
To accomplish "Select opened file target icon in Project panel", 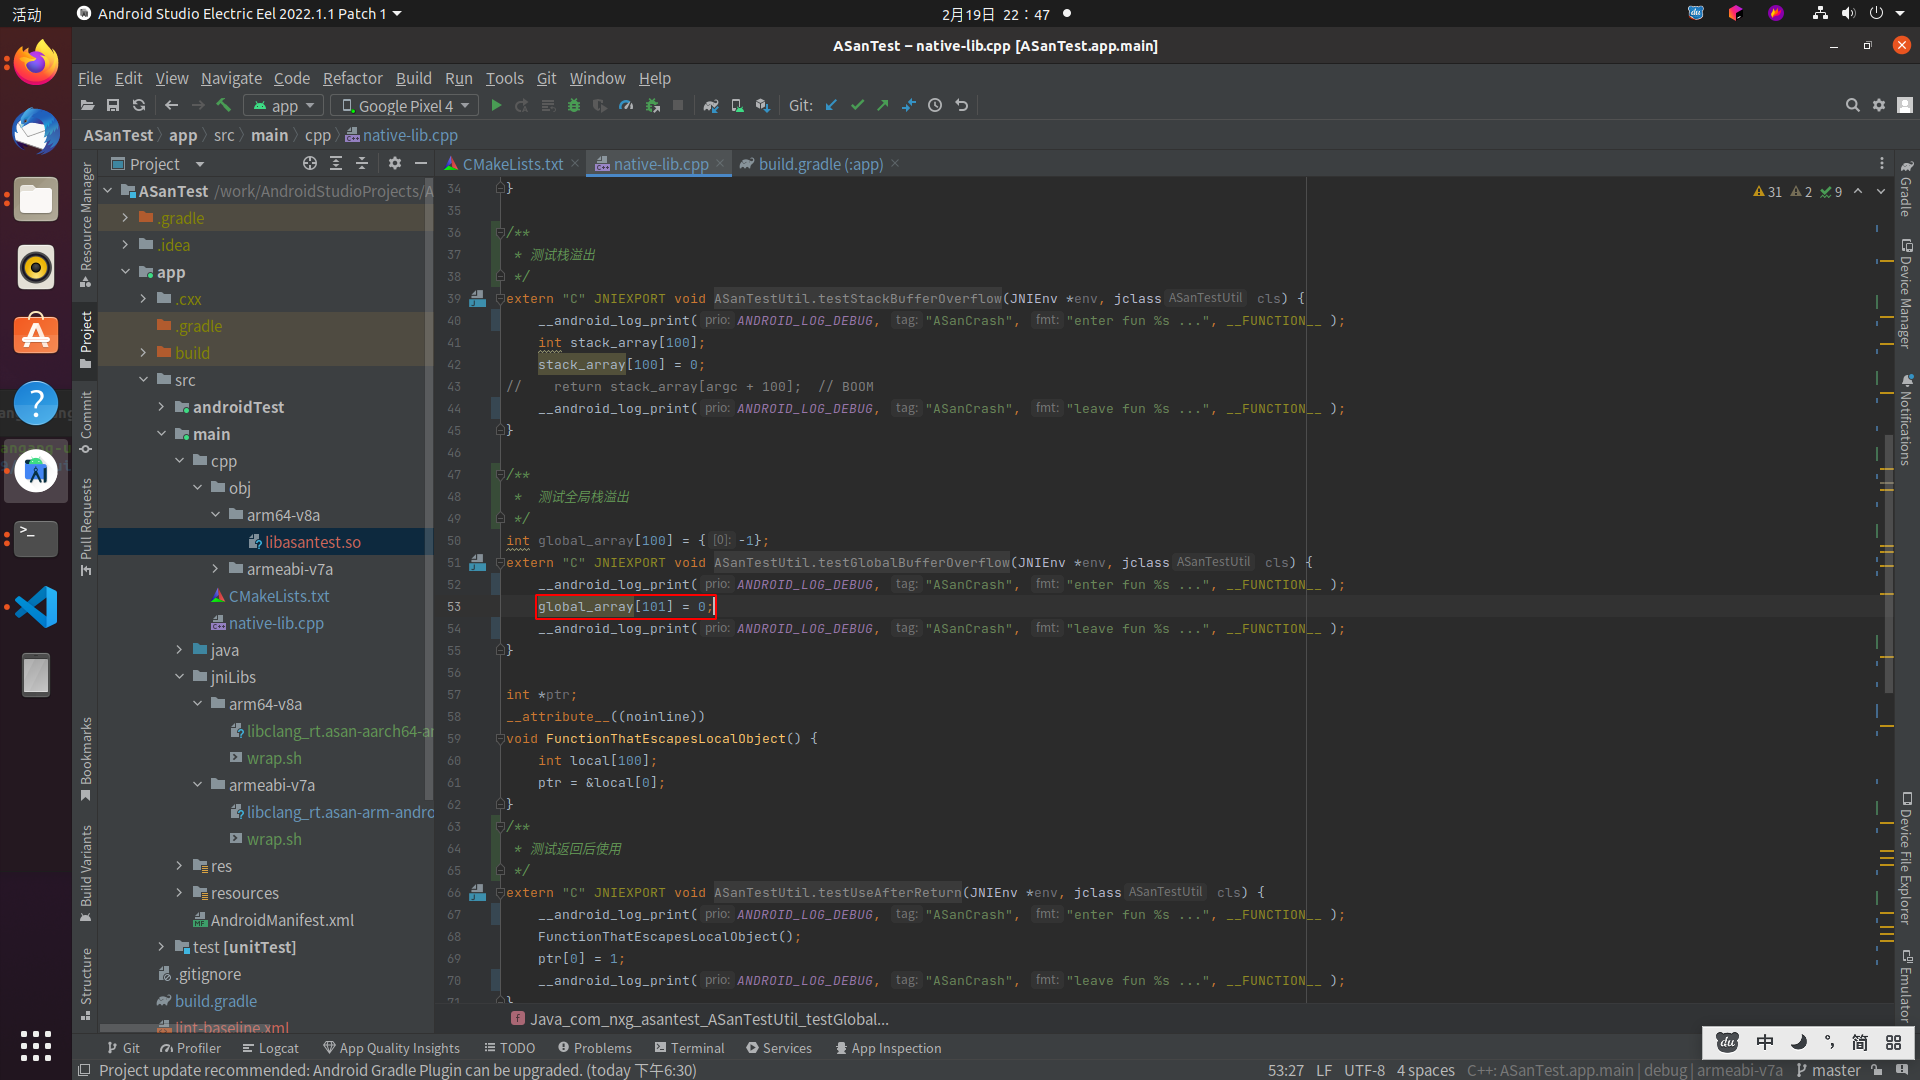I will [310, 164].
